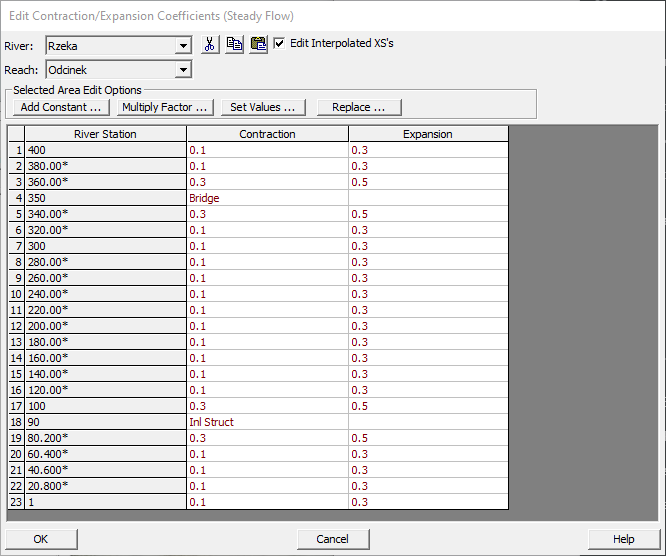666x556 pixels.
Task: Open the Reach dropdown
Action: tap(182, 70)
